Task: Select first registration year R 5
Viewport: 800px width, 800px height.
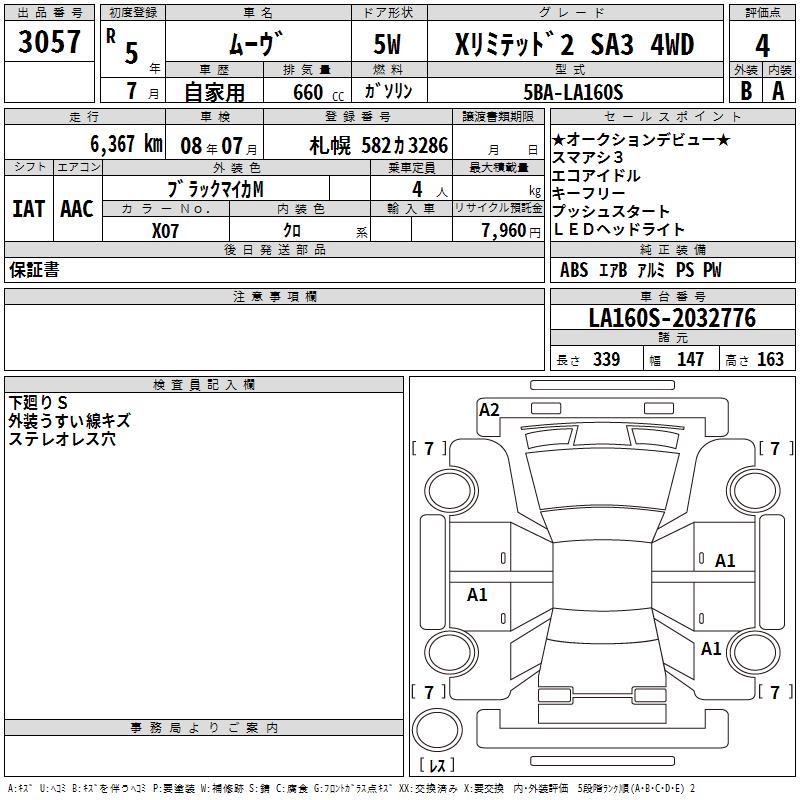Action: tap(122, 46)
